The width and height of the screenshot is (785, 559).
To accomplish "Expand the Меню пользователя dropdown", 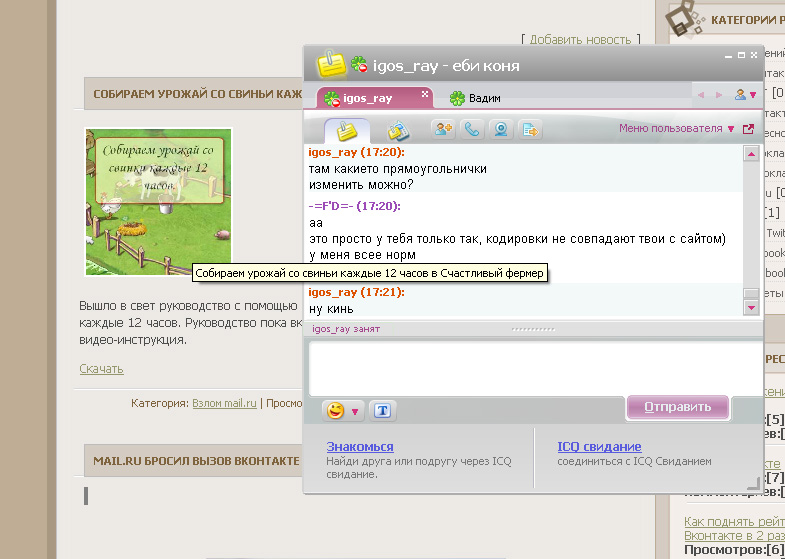I will click(x=676, y=128).
